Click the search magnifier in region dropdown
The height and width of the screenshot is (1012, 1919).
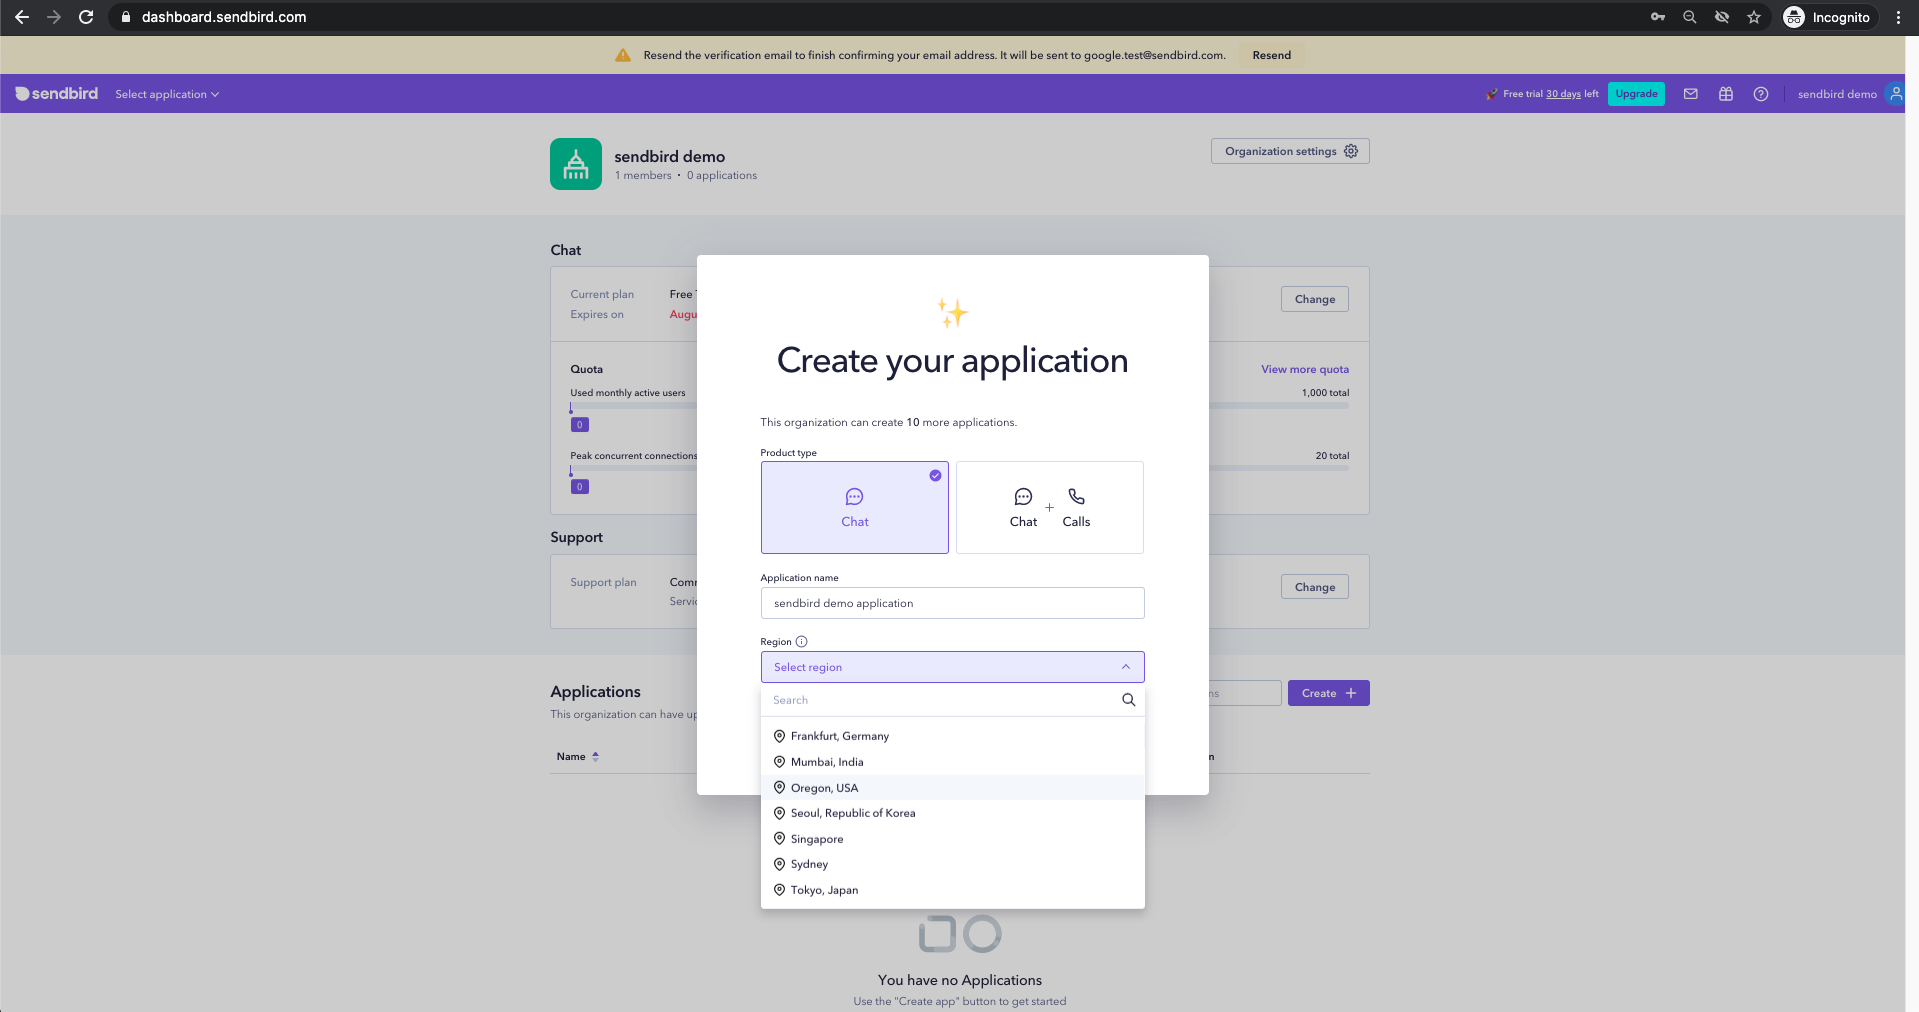pos(1128,700)
